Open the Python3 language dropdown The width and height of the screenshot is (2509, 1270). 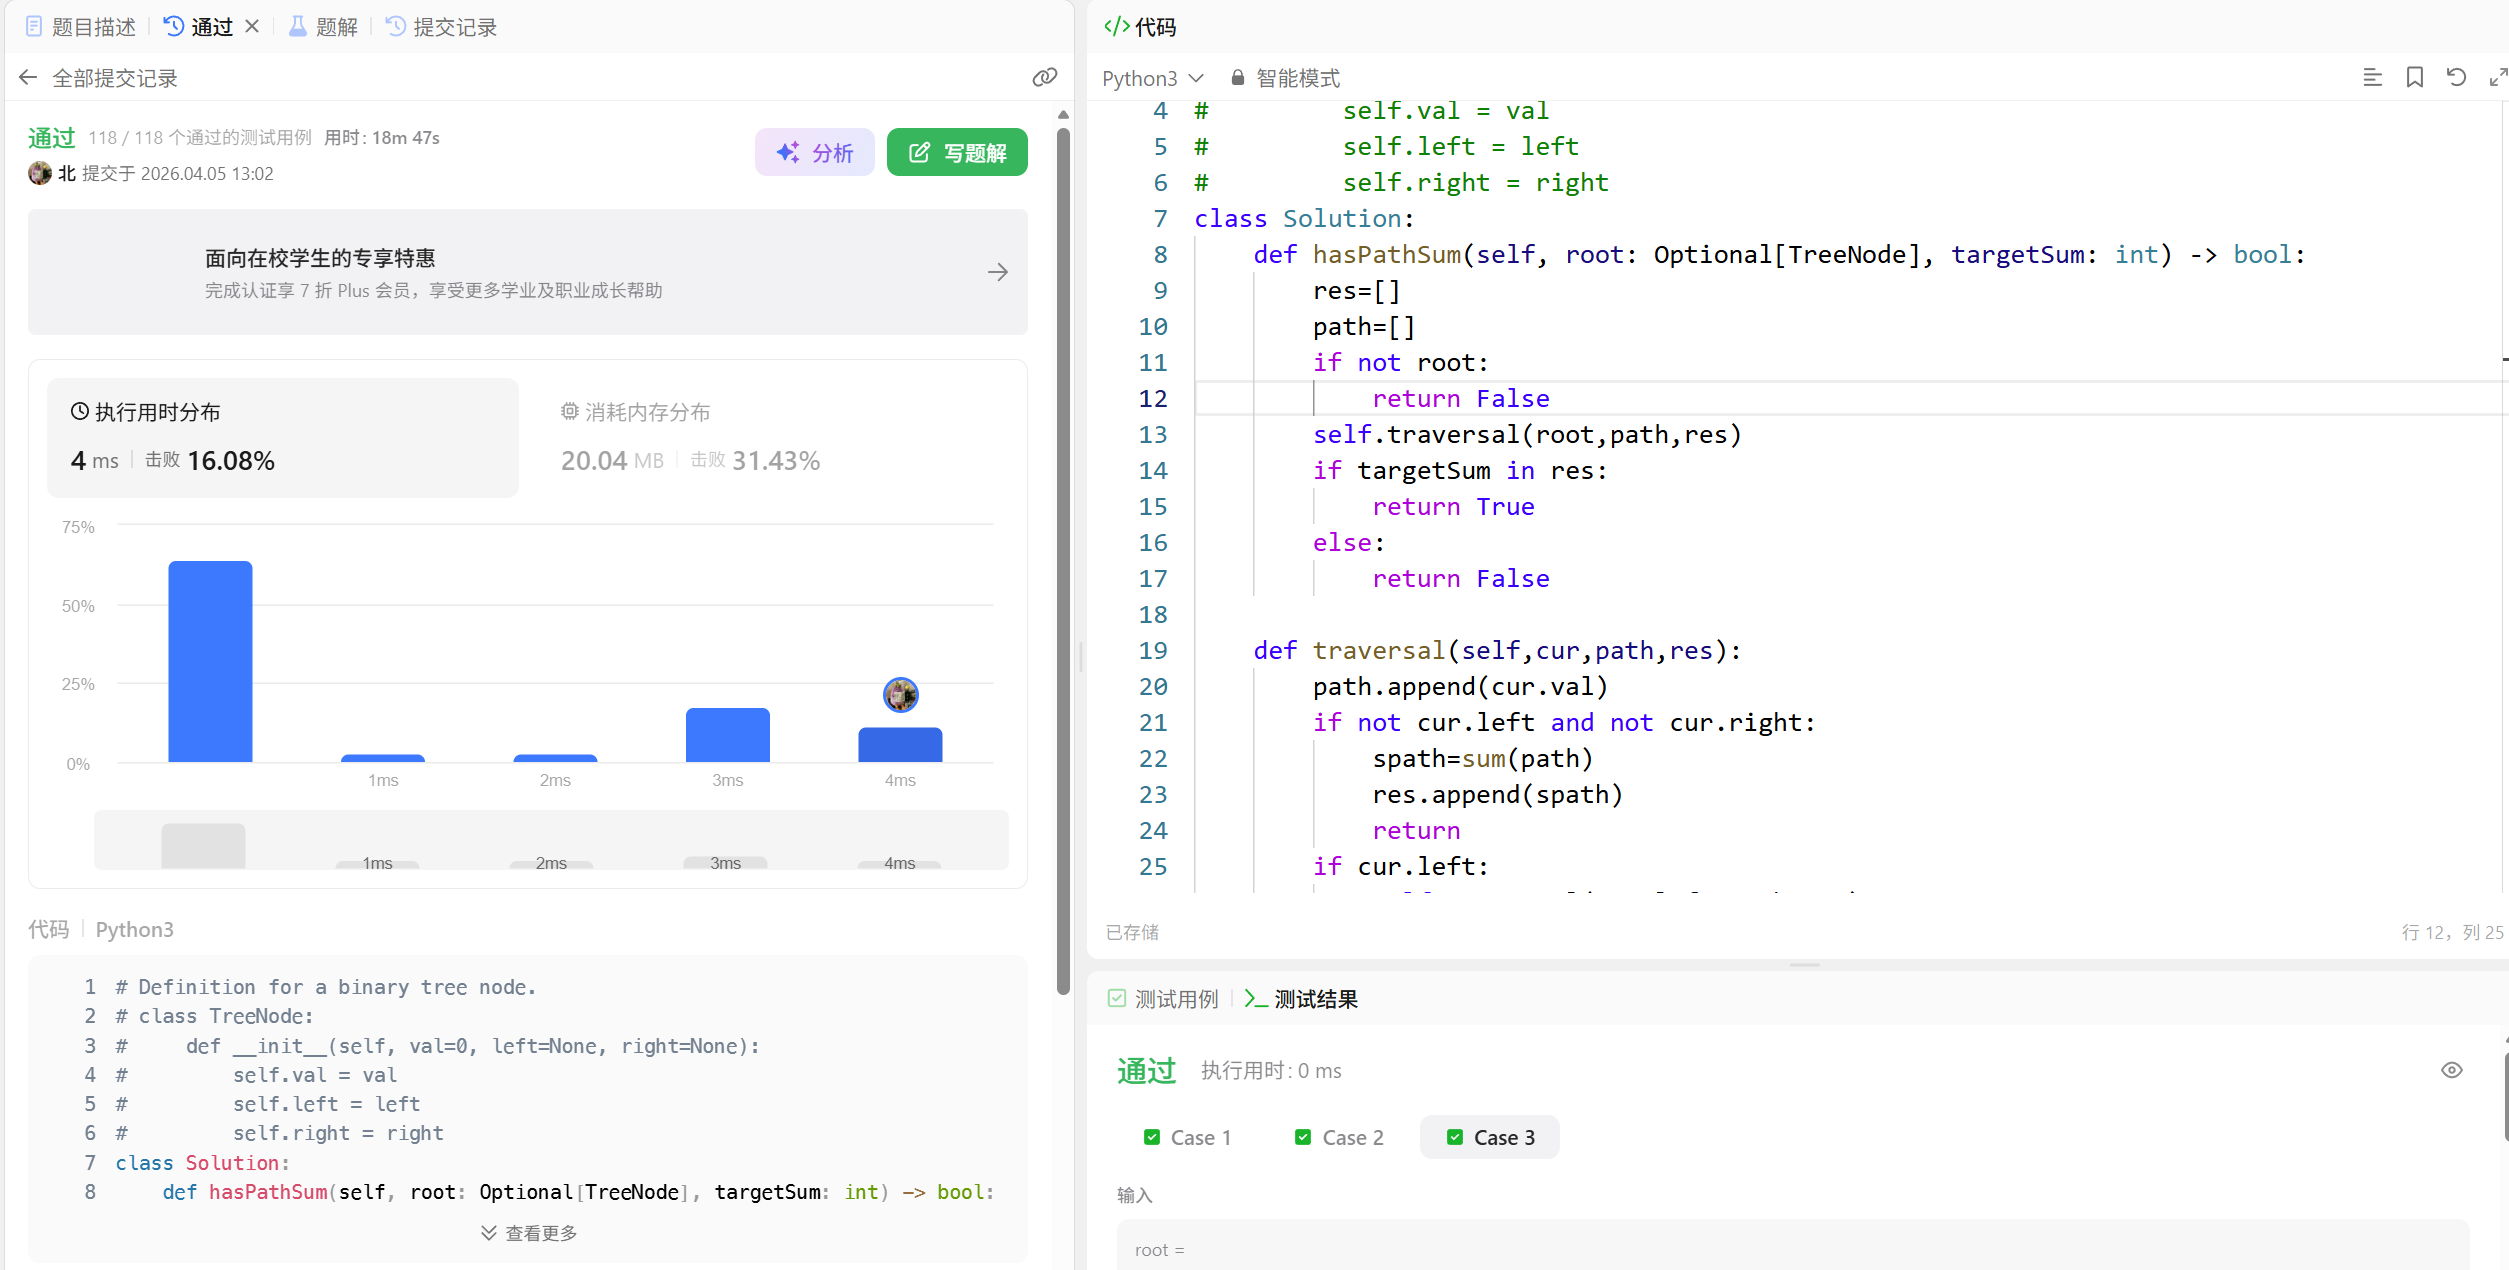tap(1152, 78)
